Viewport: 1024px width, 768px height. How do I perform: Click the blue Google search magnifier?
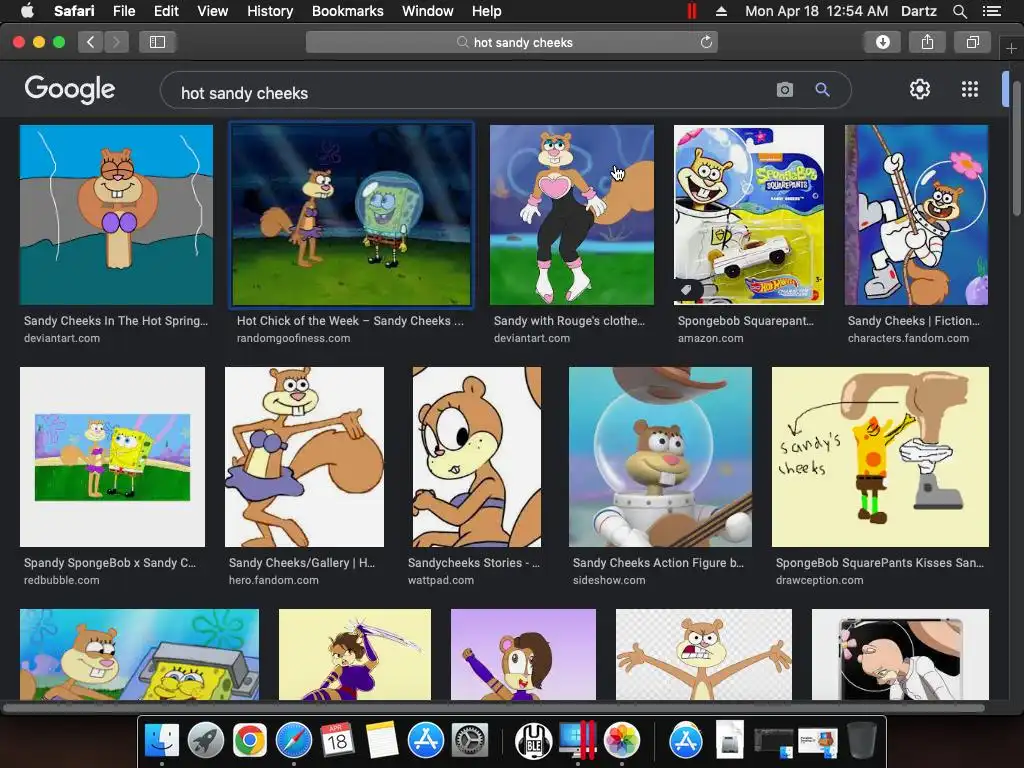[822, 89]
